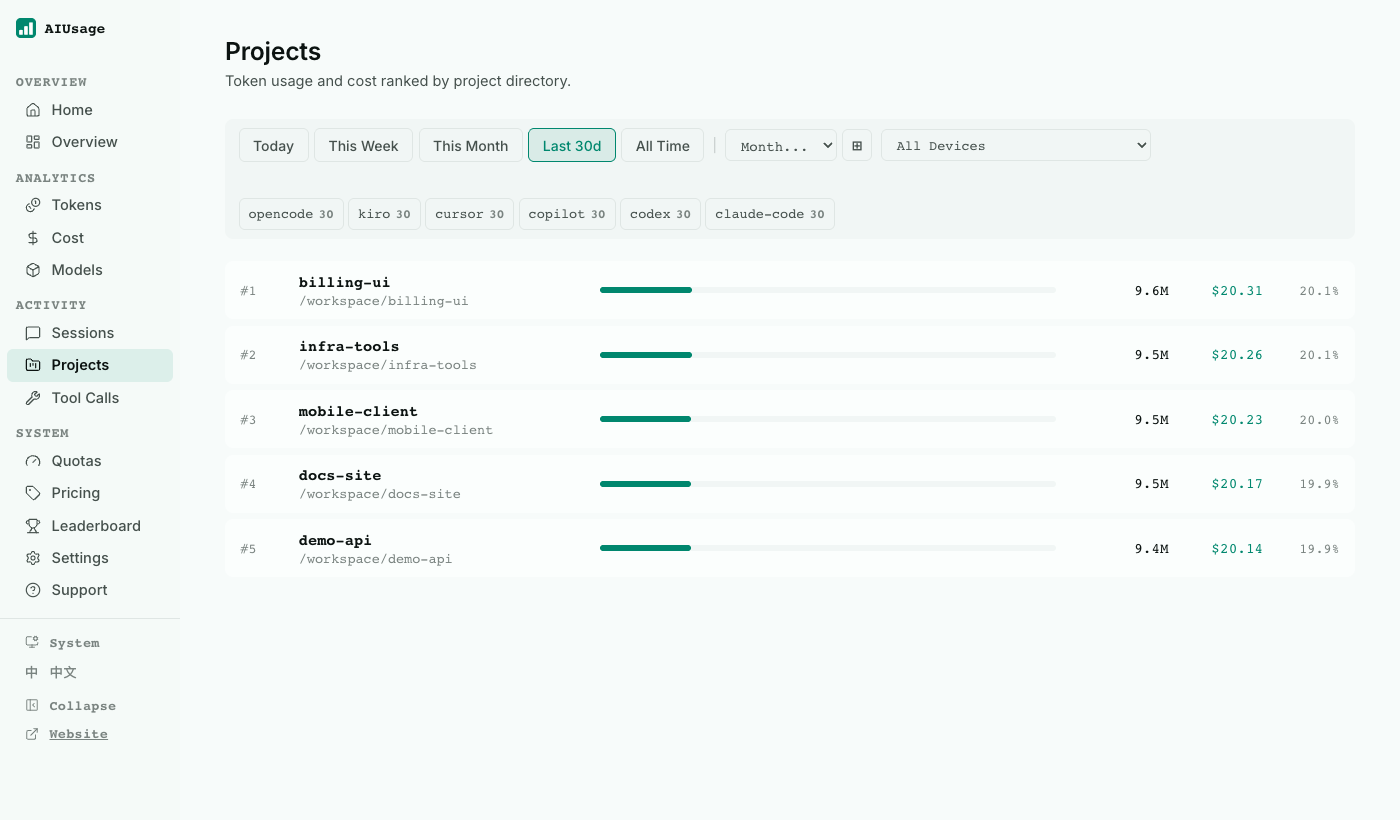This screenshot has height=820, width=1400.
Task: Click the /workspace/docs-site path text
Action: coord(380,494)
